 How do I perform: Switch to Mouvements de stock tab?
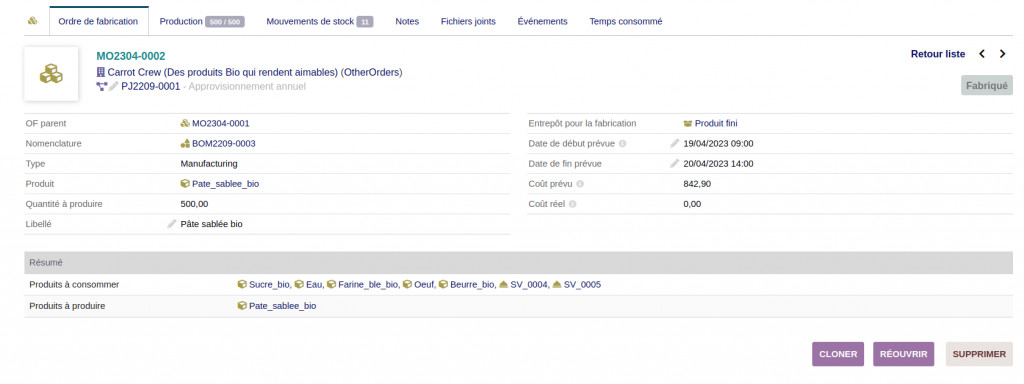tap(319, 22)
